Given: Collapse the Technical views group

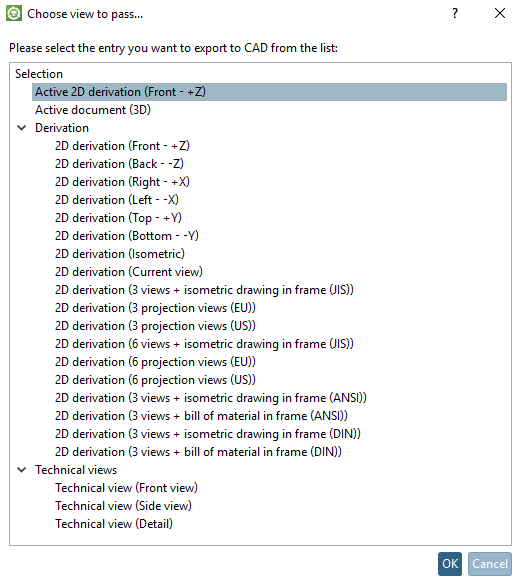Looking at the screenshot, I should pyautogui.click(x=22, y=470).
